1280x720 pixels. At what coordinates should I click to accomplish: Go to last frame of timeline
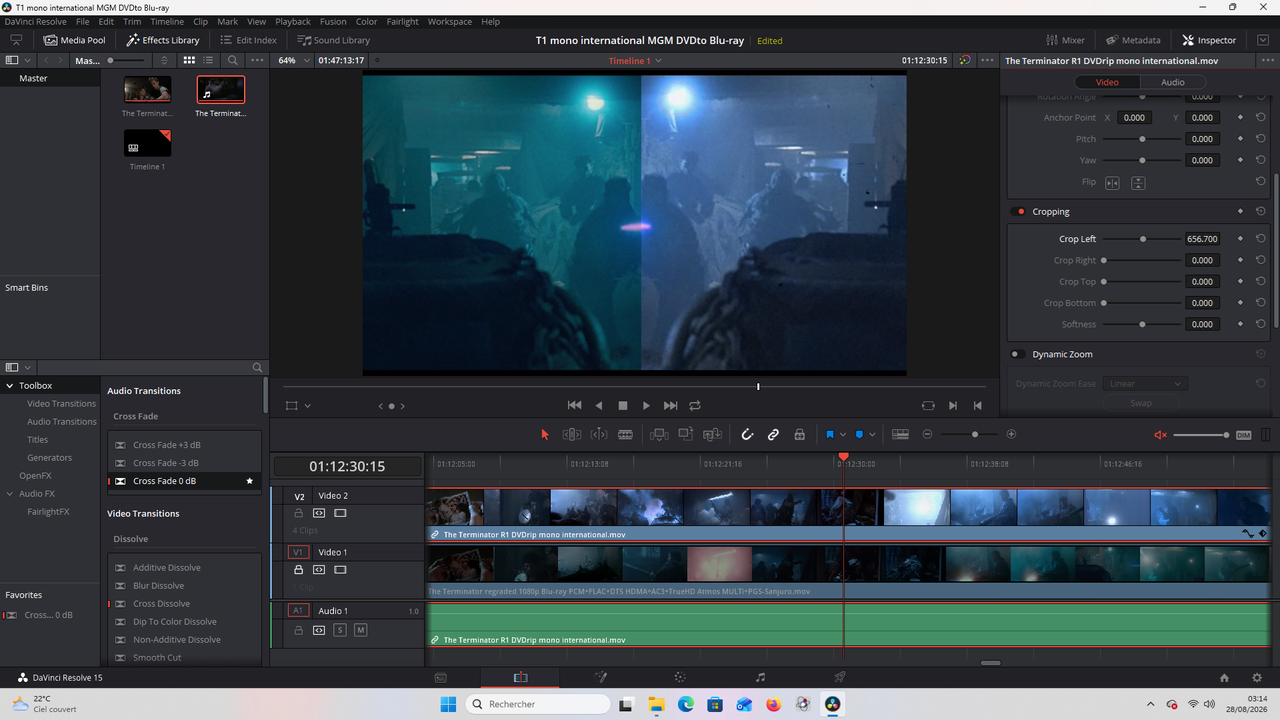pos(670,406)
